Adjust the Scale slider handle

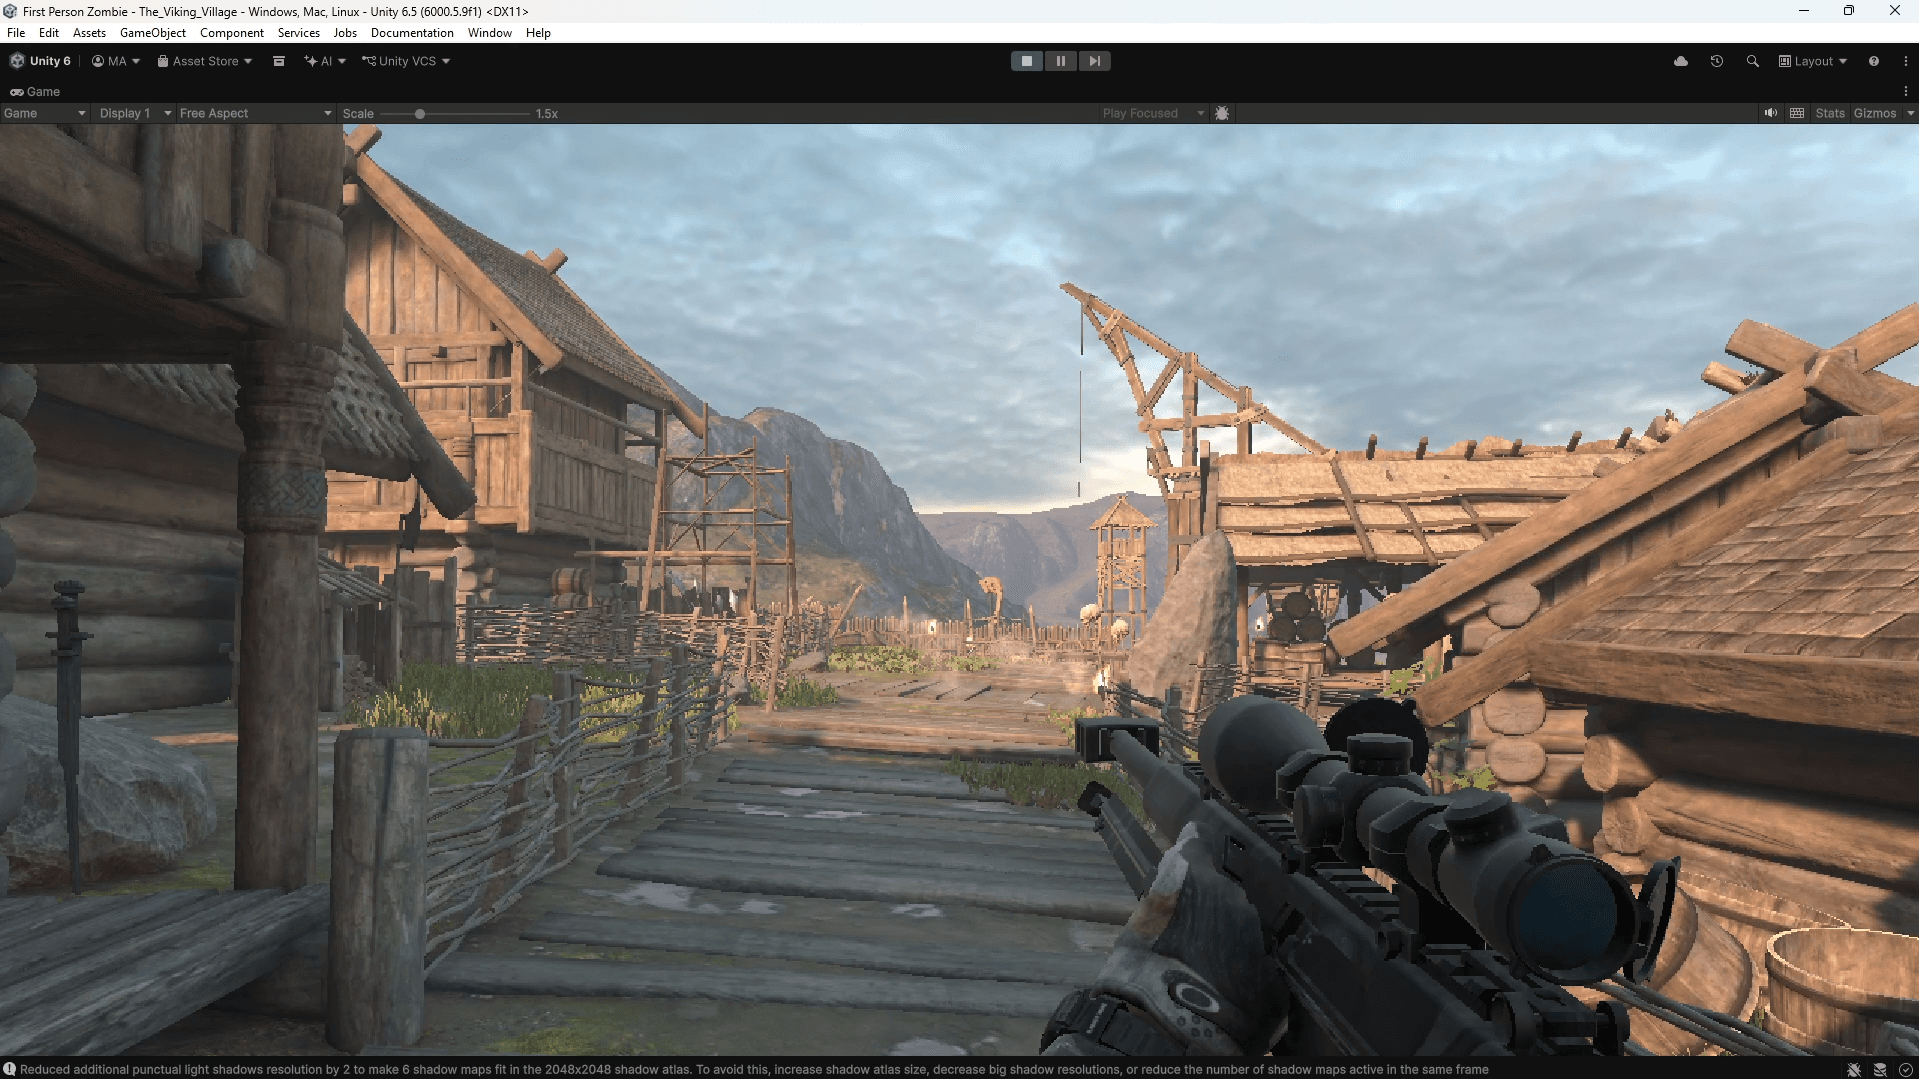click(420, 114)
